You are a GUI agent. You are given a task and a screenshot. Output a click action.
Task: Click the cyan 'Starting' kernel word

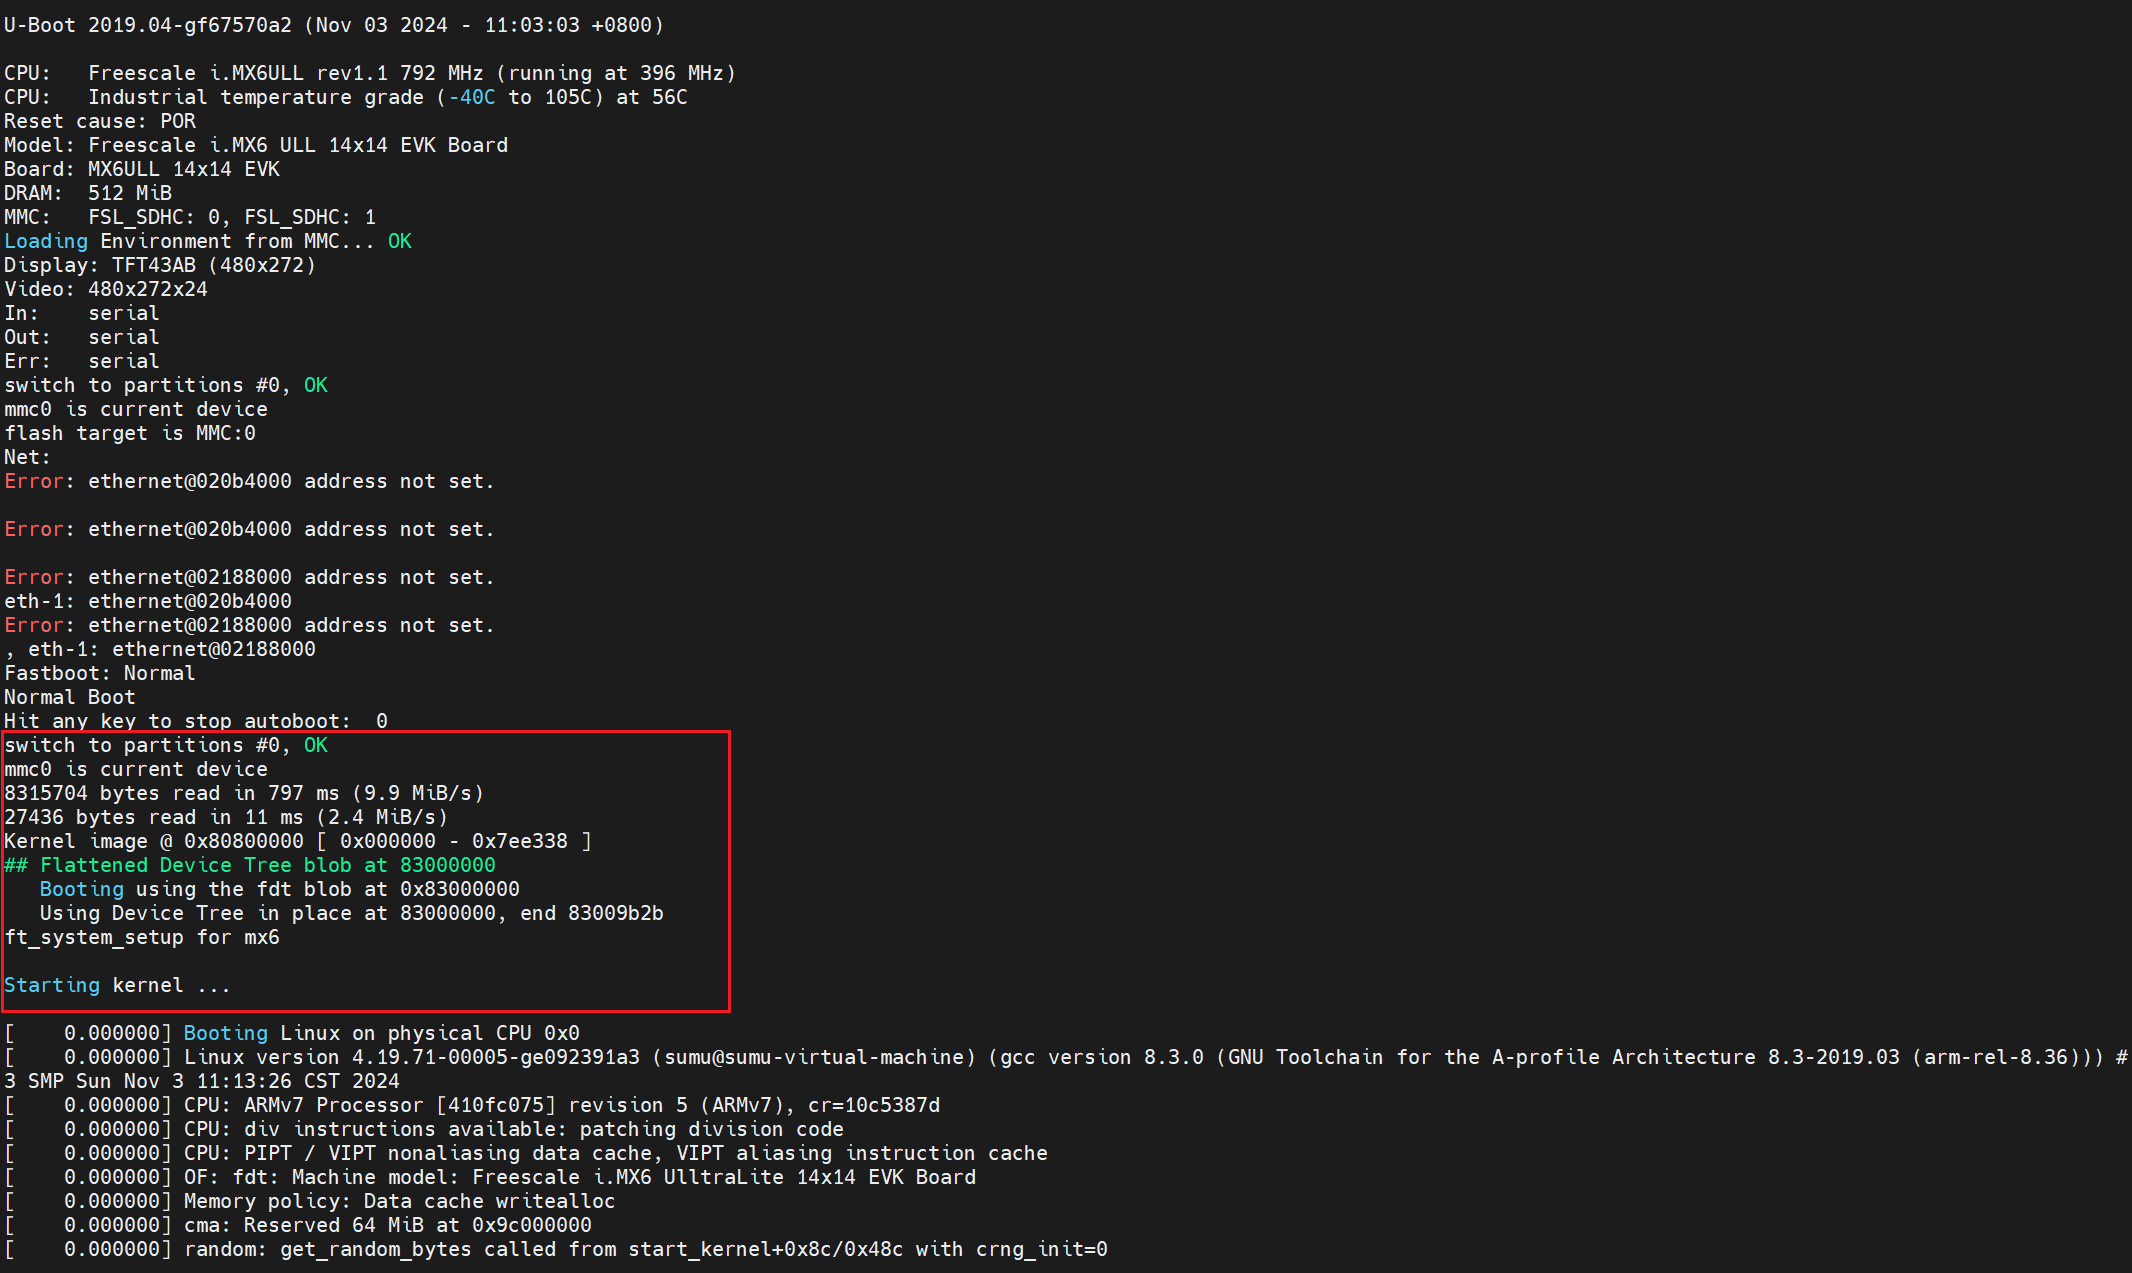pos(52,985)
